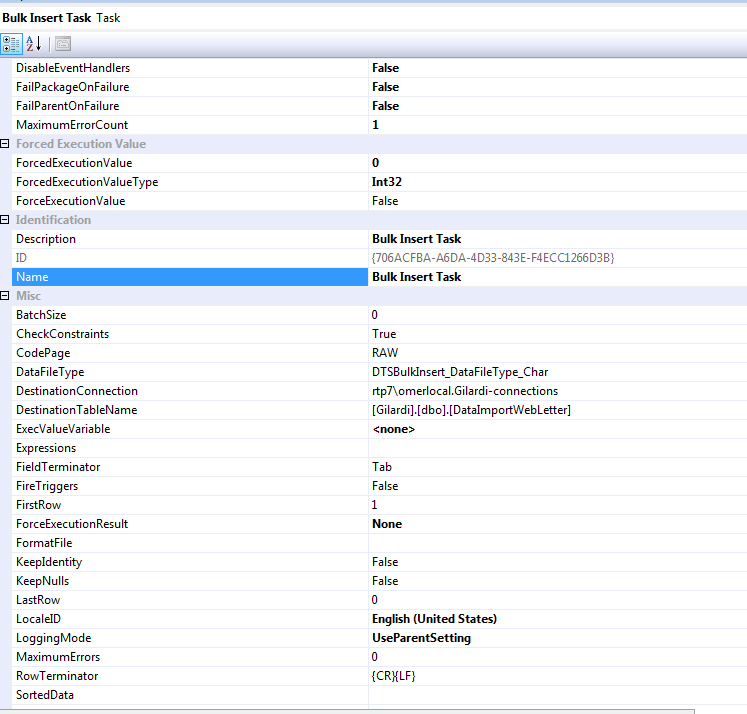747x714 pixels.
Task: Select the MaximumErrors property
Action: 58,657
